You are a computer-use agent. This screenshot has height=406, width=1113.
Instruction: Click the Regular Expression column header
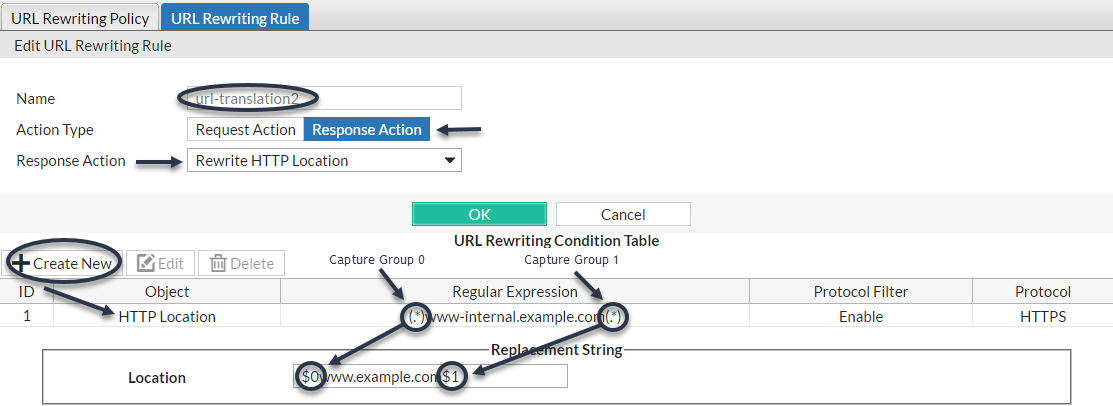515,292
